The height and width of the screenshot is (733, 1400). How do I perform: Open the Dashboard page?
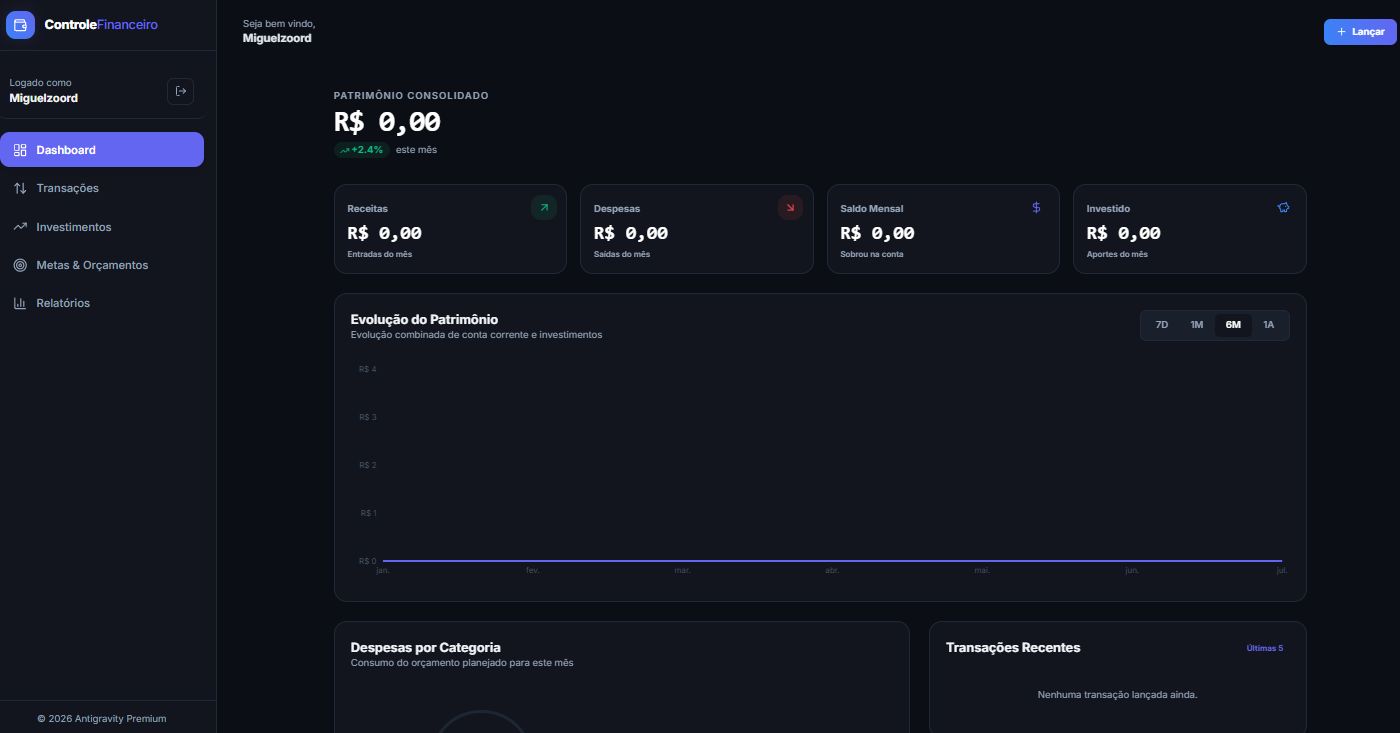[x=102, y=150]
